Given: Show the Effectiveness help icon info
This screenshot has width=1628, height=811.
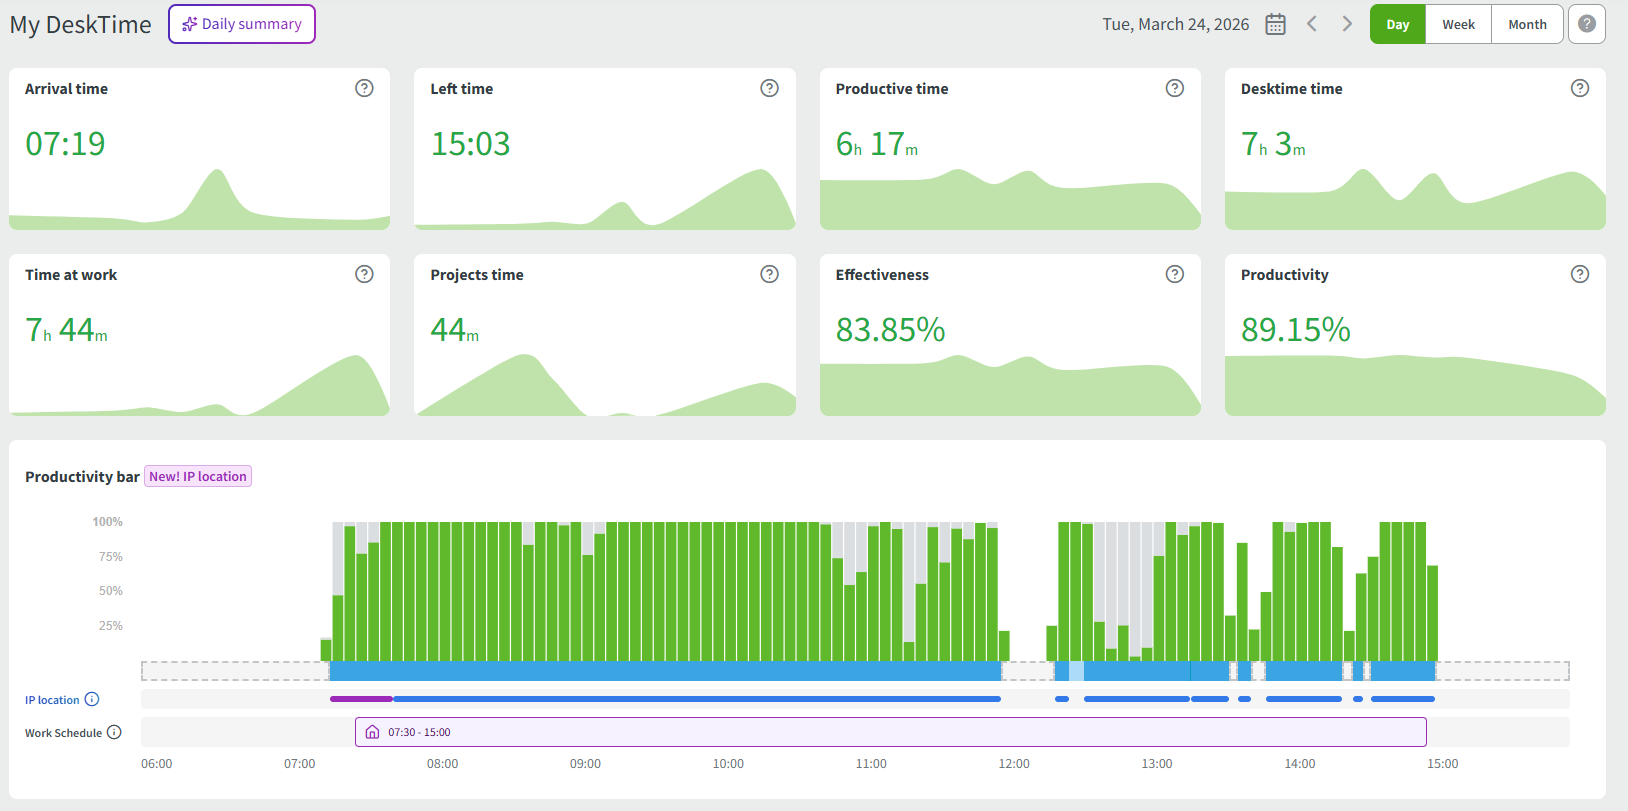Looking at the screenshot, I should [1174, 274].
